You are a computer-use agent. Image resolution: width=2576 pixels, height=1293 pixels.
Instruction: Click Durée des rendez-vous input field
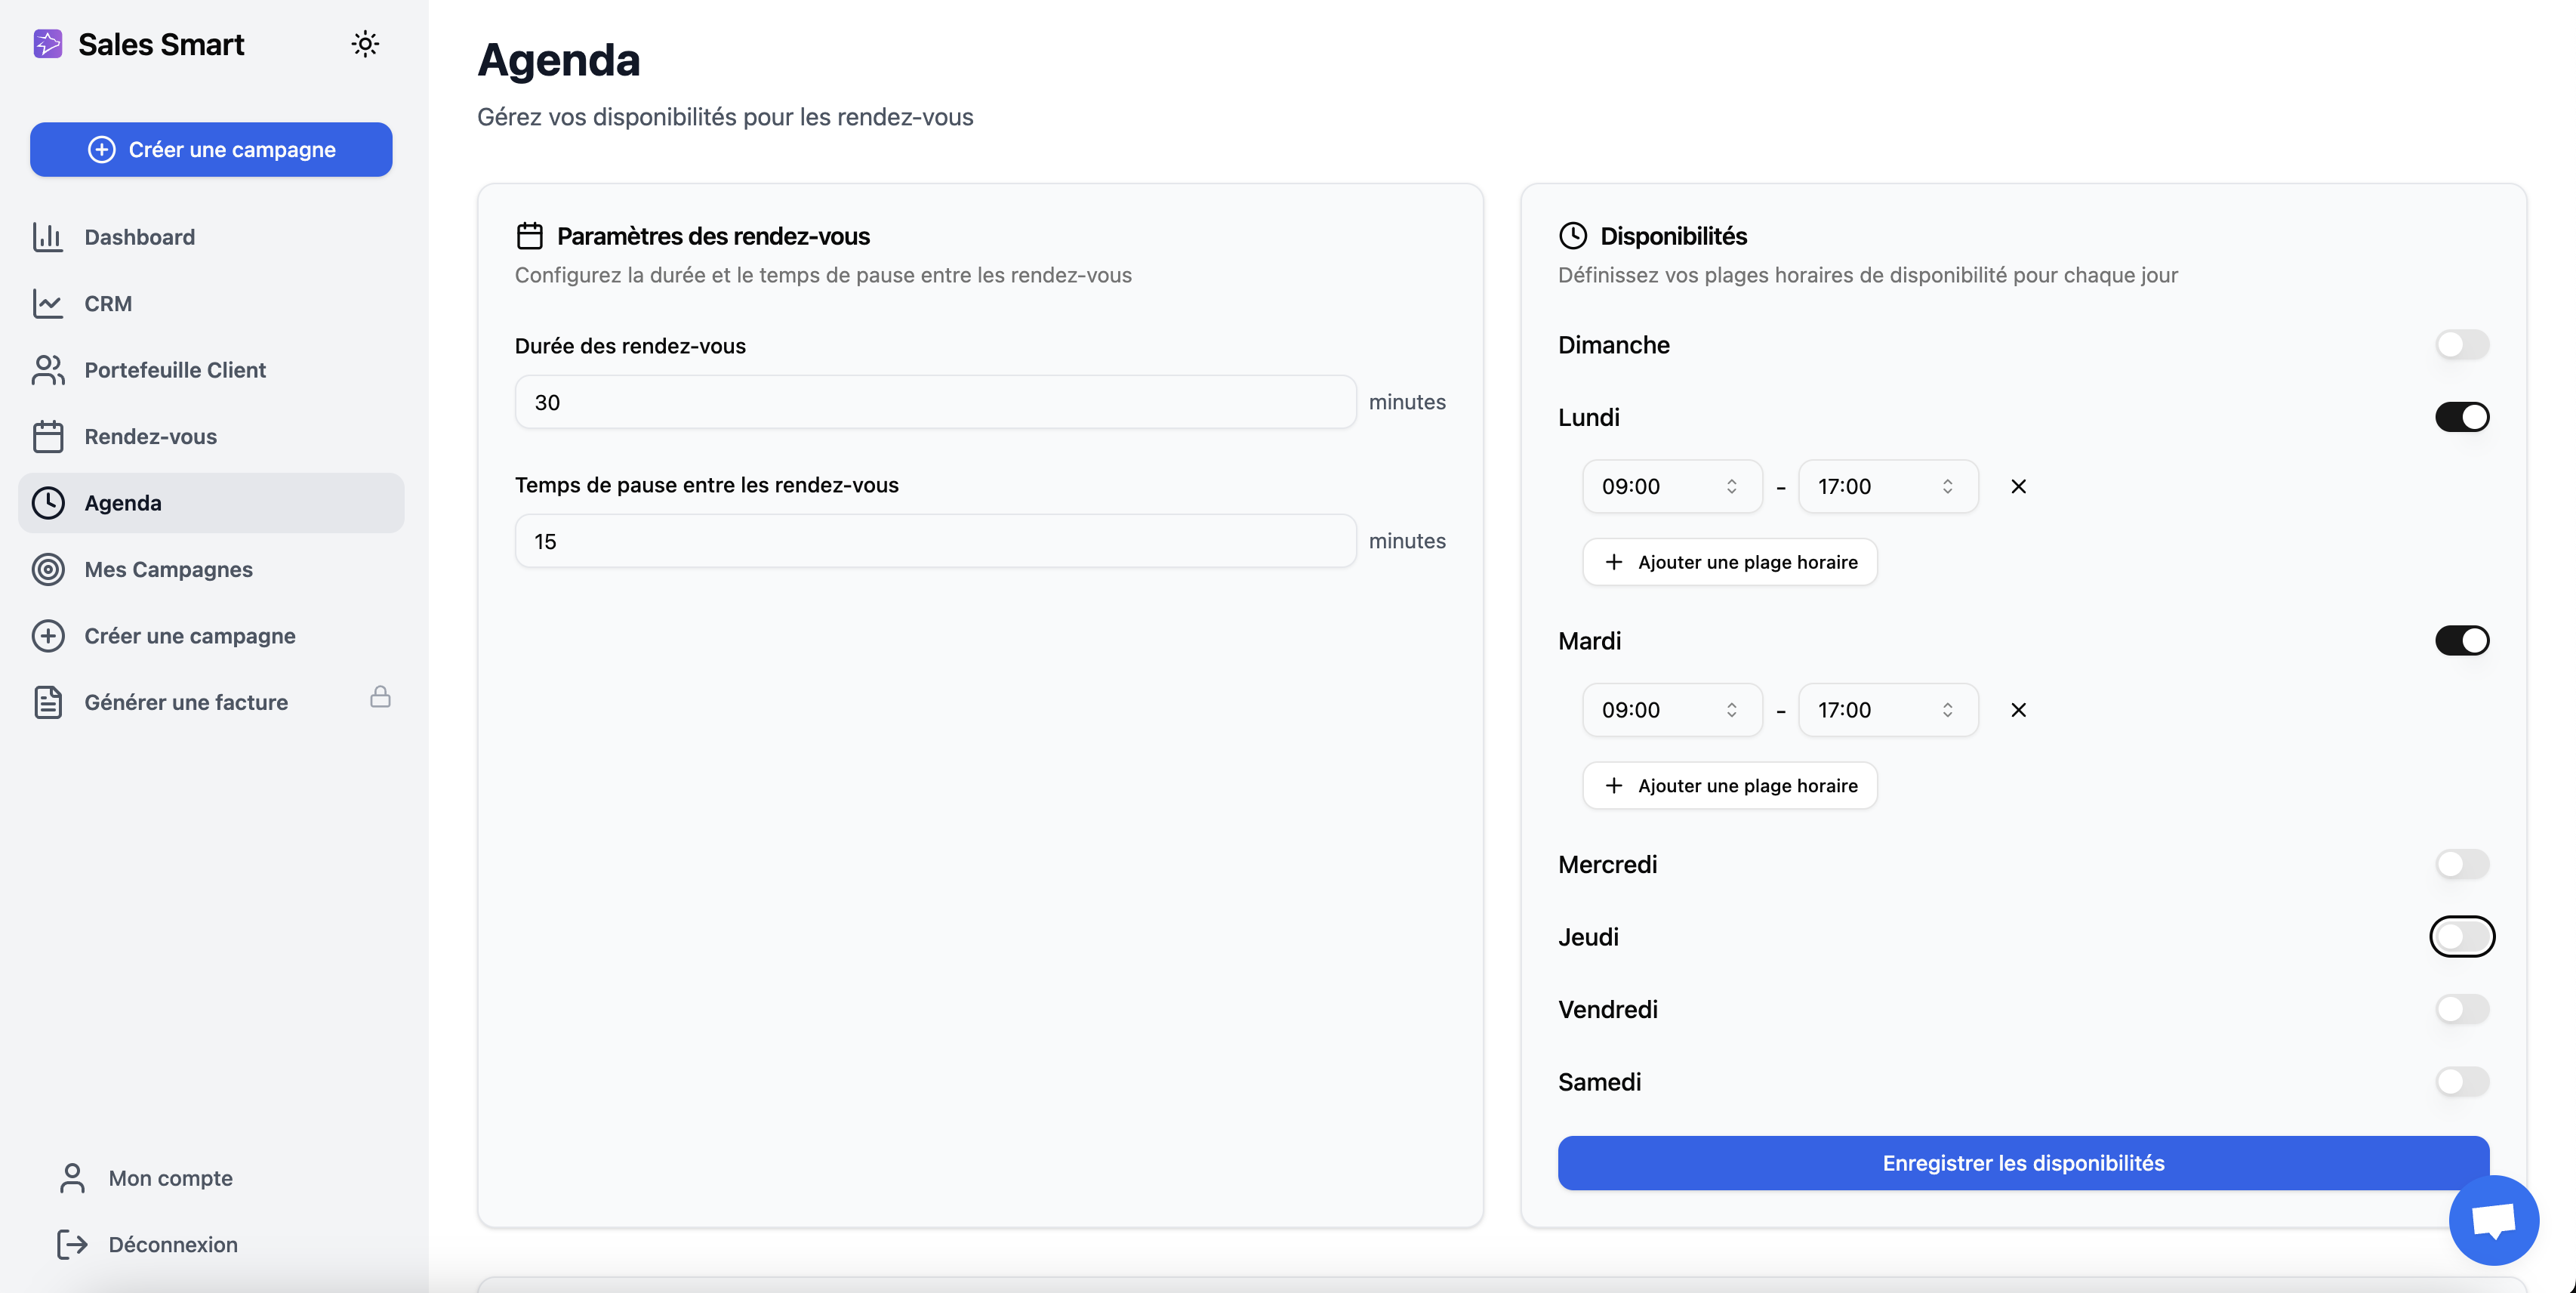click(x=934, y=403)
